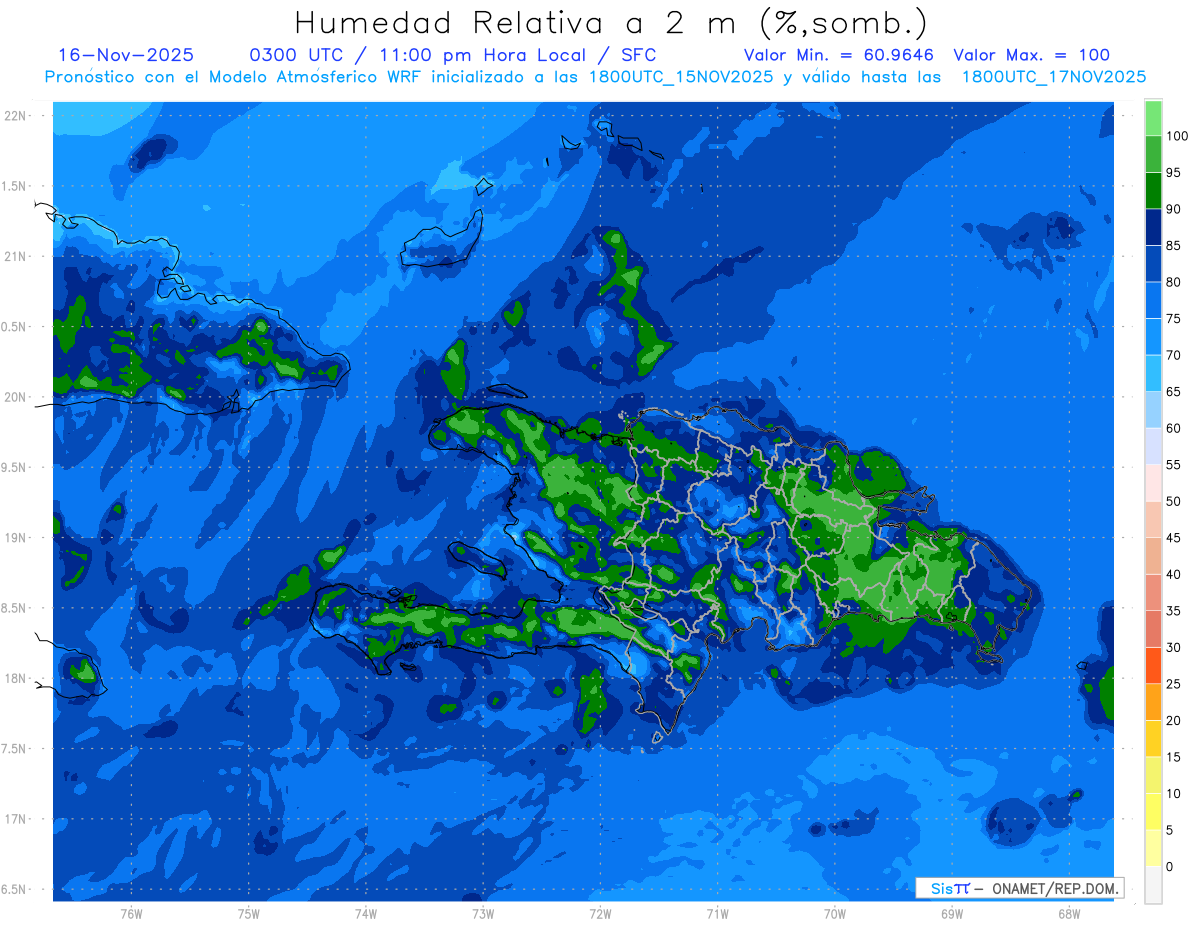Click the legend value "90"
This screenshot has height=927, width=1200.
1173,209
